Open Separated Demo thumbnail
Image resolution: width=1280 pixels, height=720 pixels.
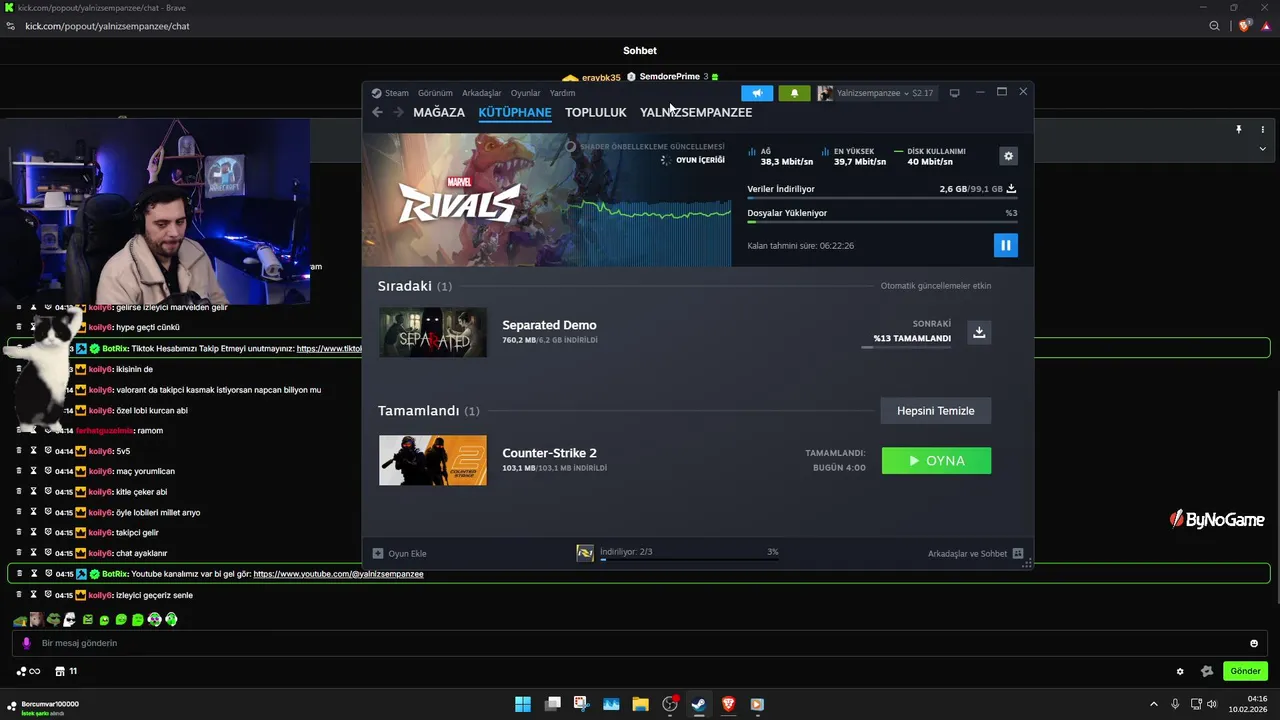click(x=433, y=332)
